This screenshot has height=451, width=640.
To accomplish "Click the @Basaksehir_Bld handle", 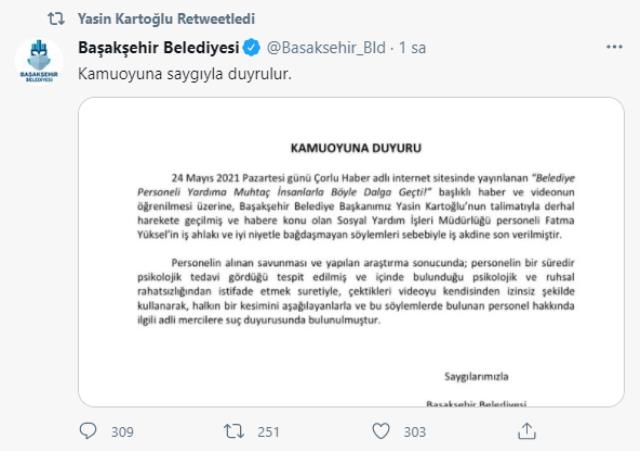I will coord(326,47).
